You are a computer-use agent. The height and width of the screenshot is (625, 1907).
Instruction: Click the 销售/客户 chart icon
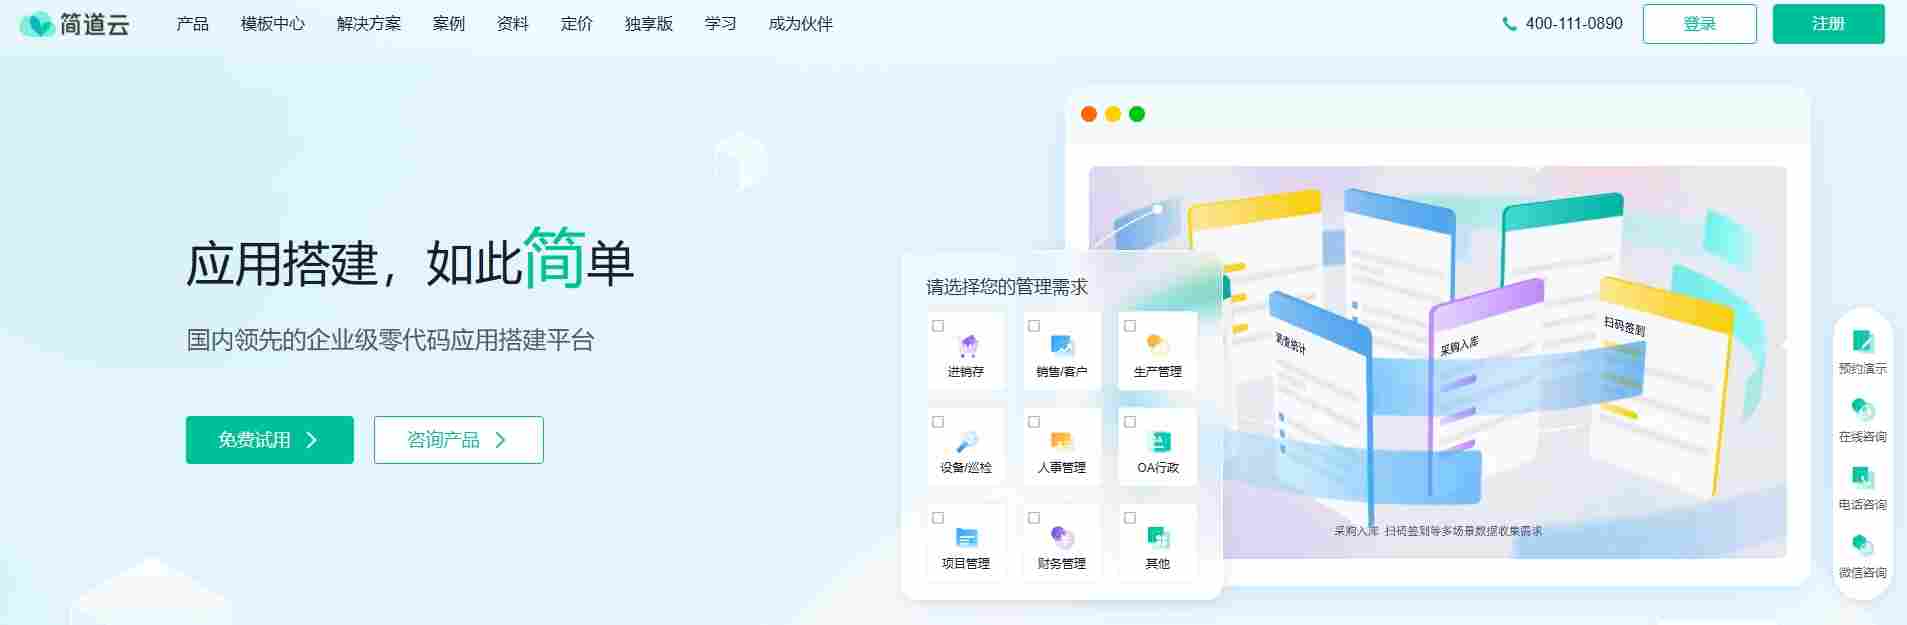tap(1062, 346)
